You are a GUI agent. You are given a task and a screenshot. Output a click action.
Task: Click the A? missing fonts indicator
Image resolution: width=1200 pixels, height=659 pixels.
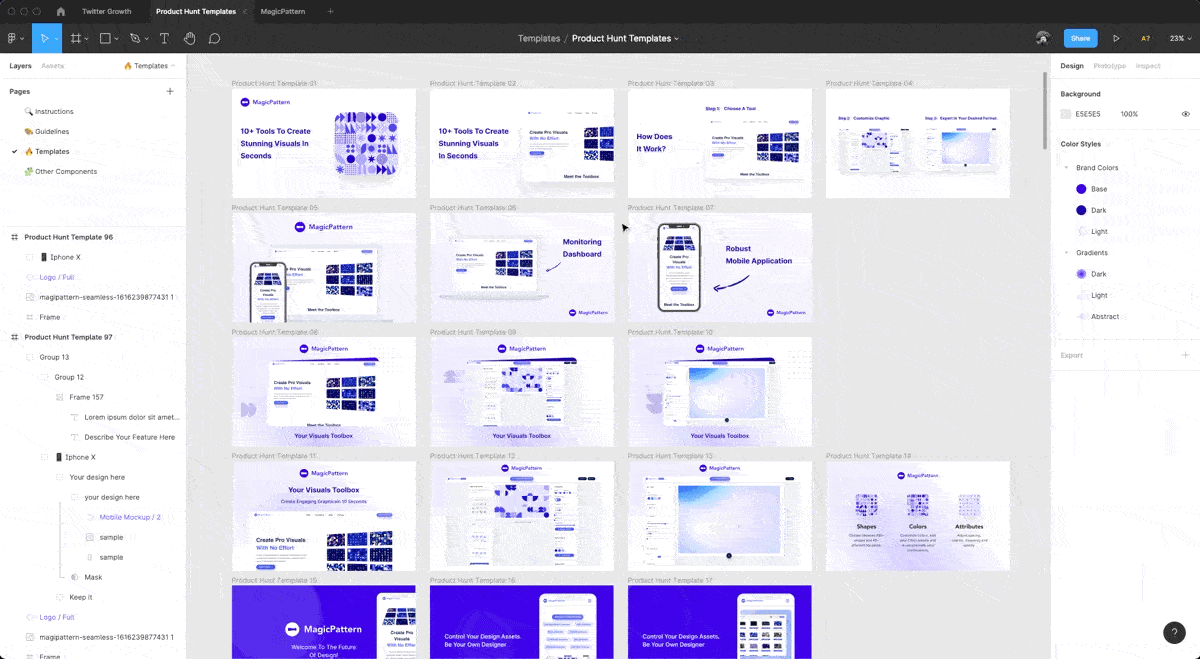click(x=1145, y=38)
